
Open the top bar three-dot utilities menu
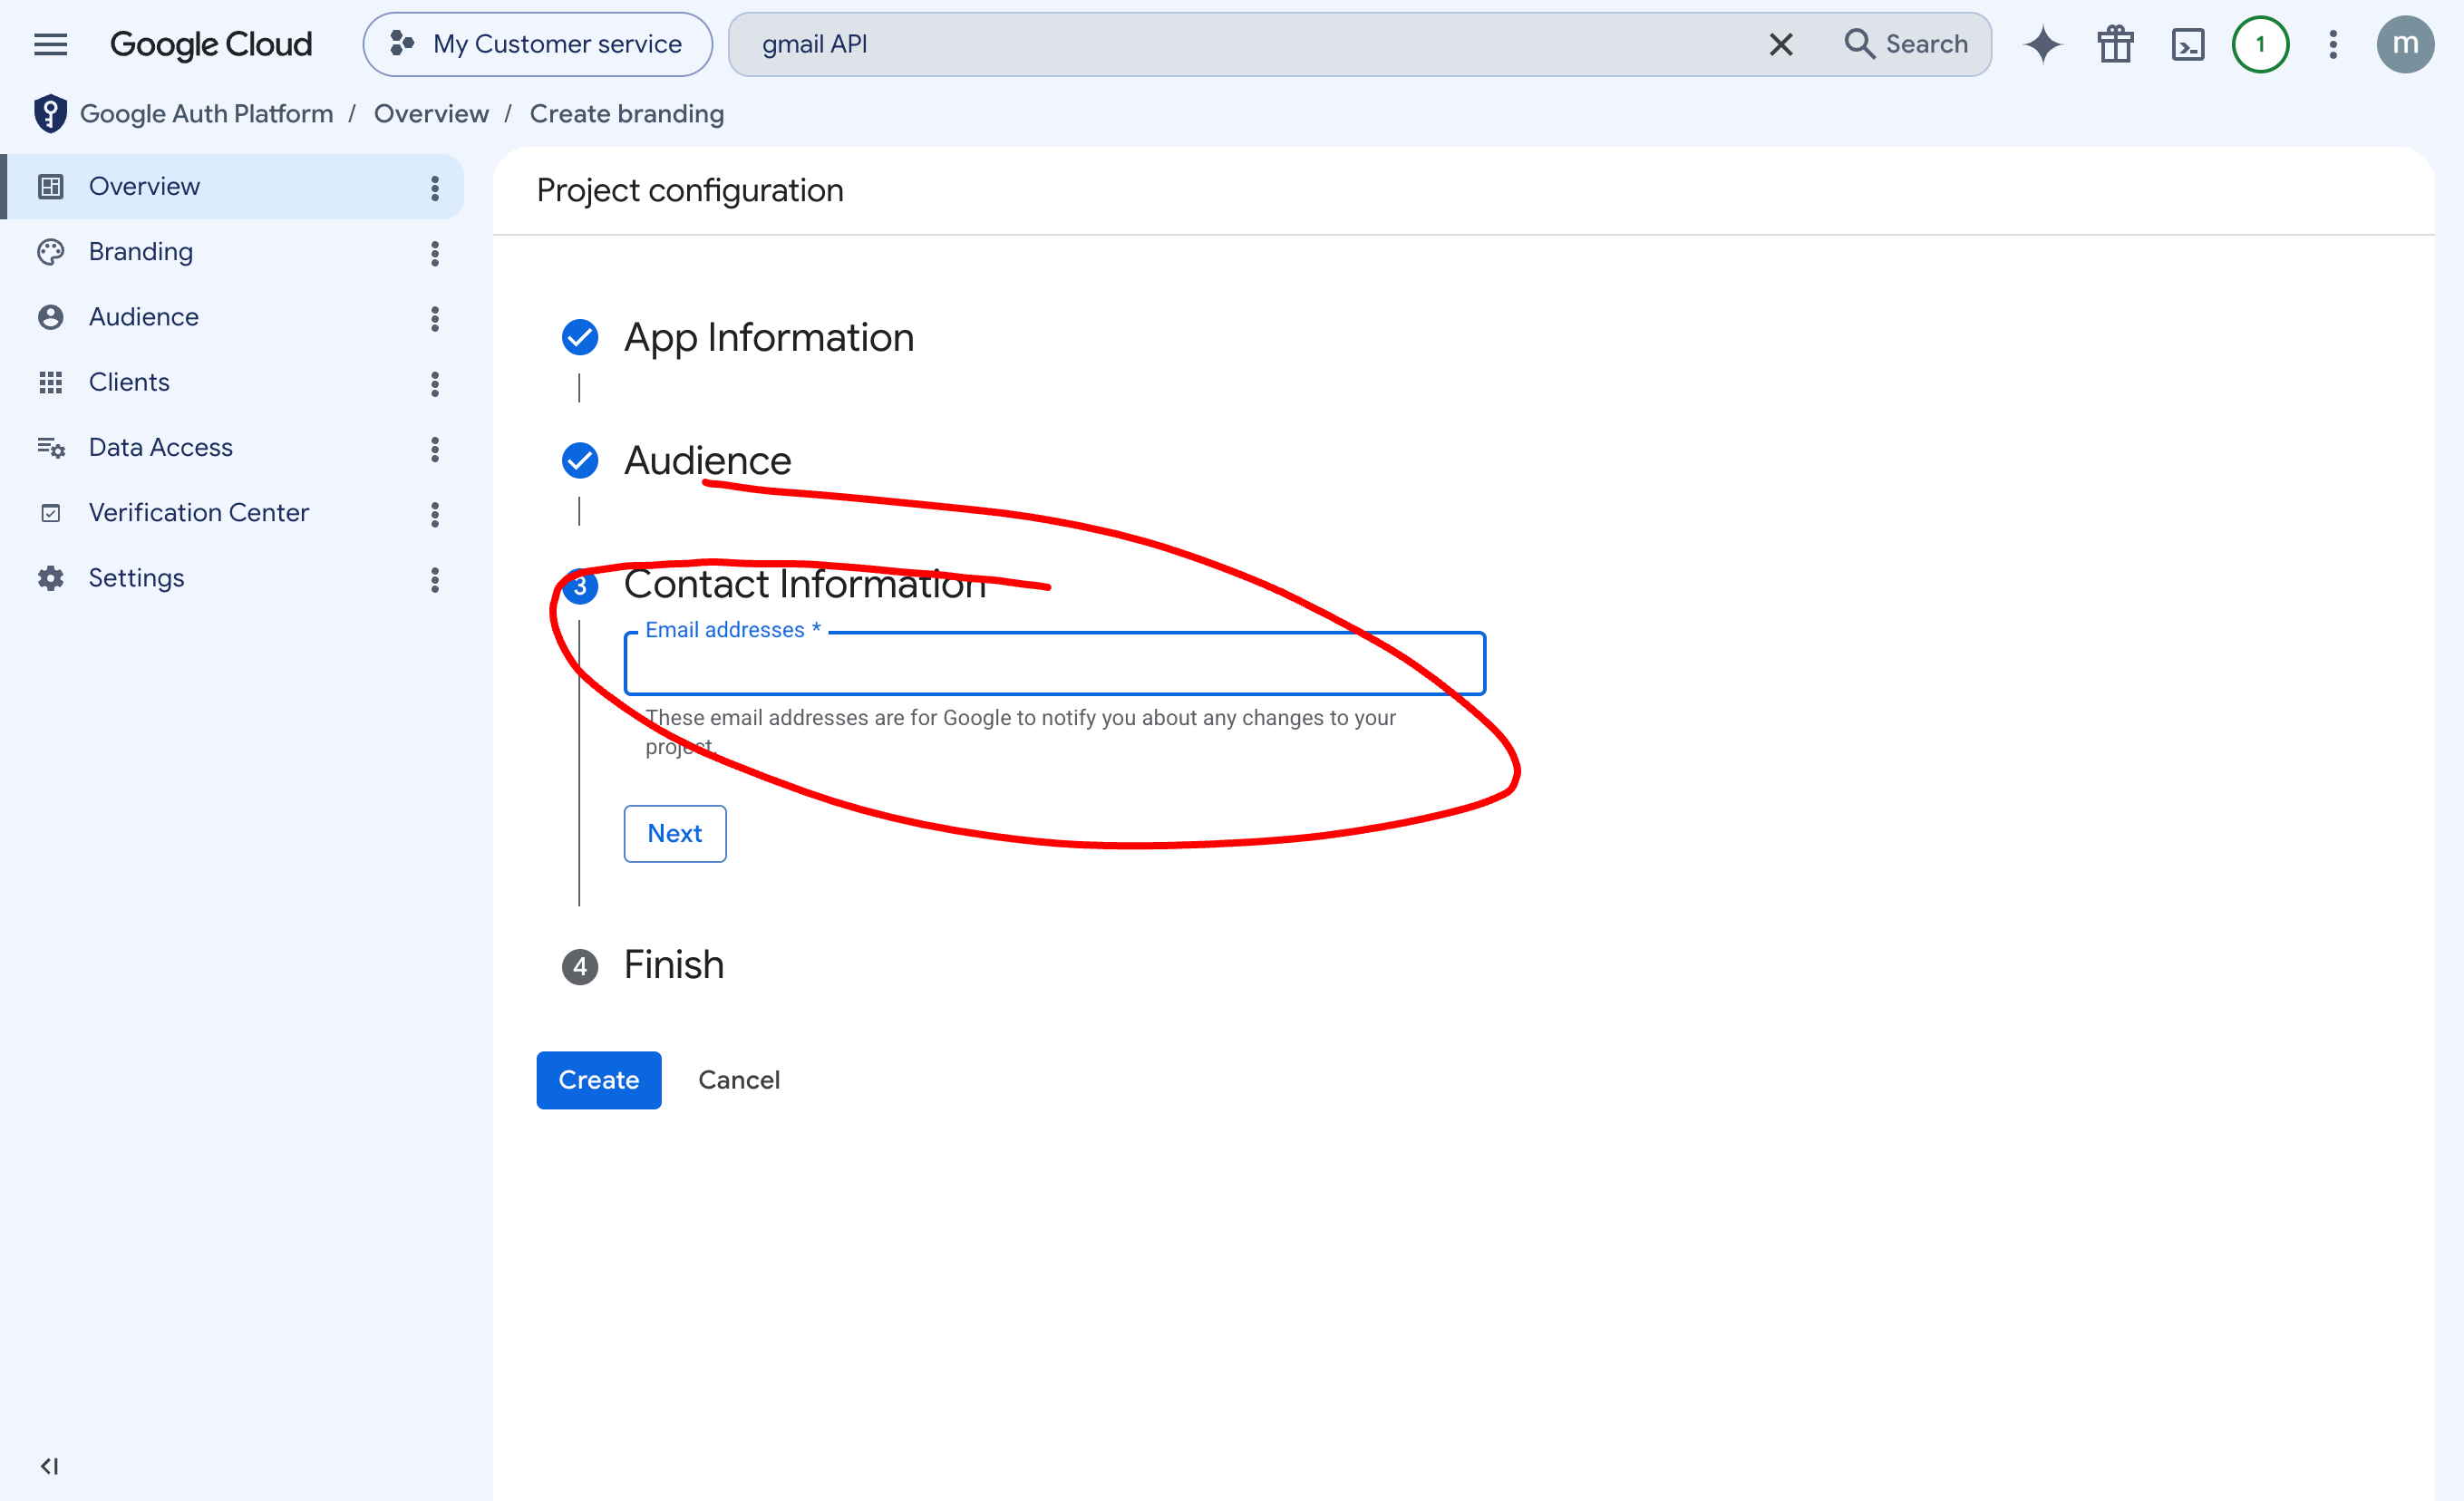2332,44
